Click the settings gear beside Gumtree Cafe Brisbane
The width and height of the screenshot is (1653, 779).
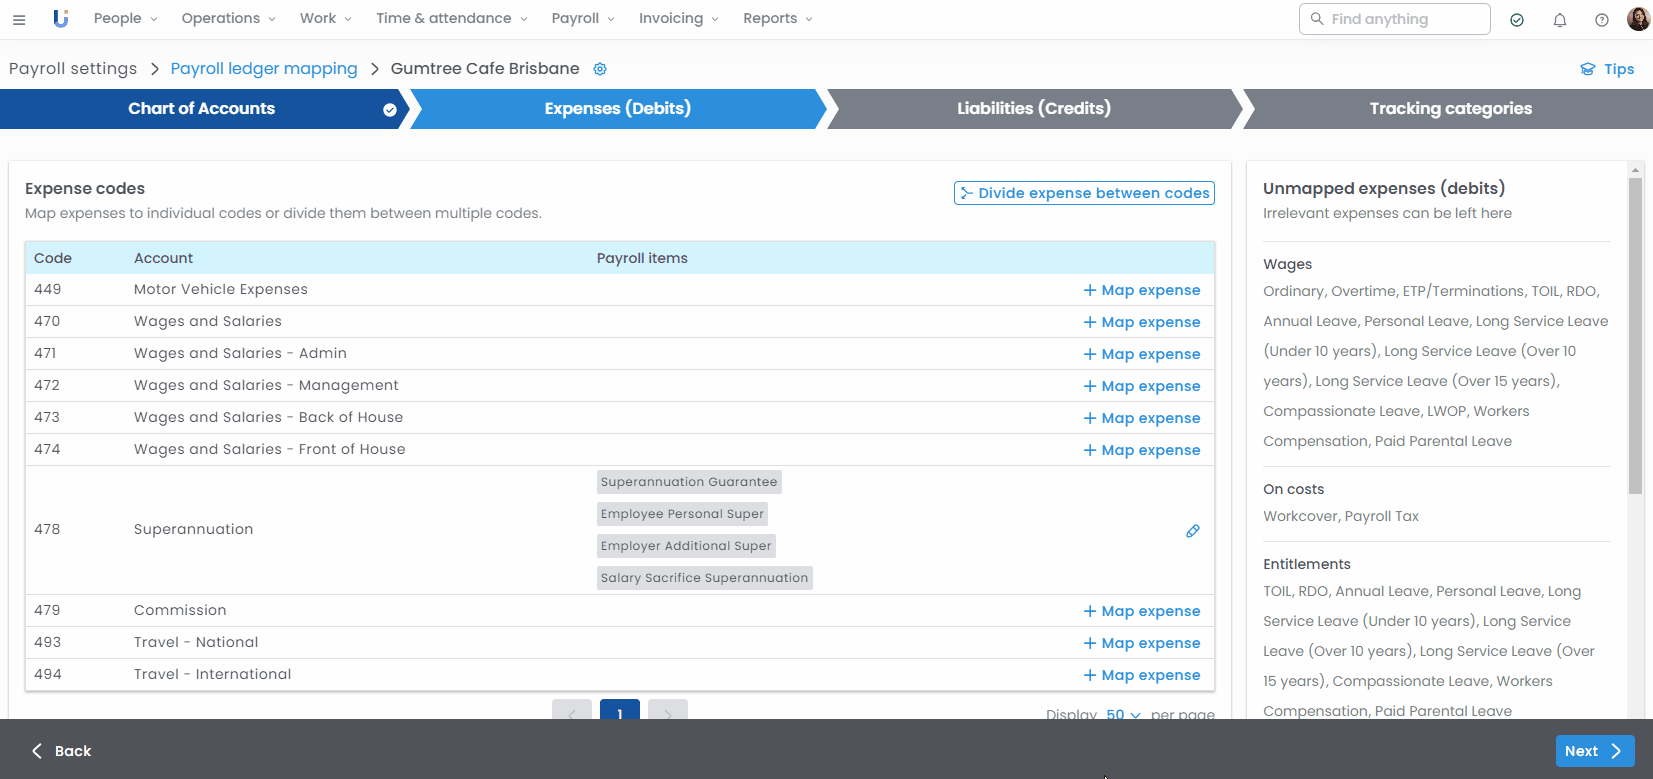click(x=600, y=69)
